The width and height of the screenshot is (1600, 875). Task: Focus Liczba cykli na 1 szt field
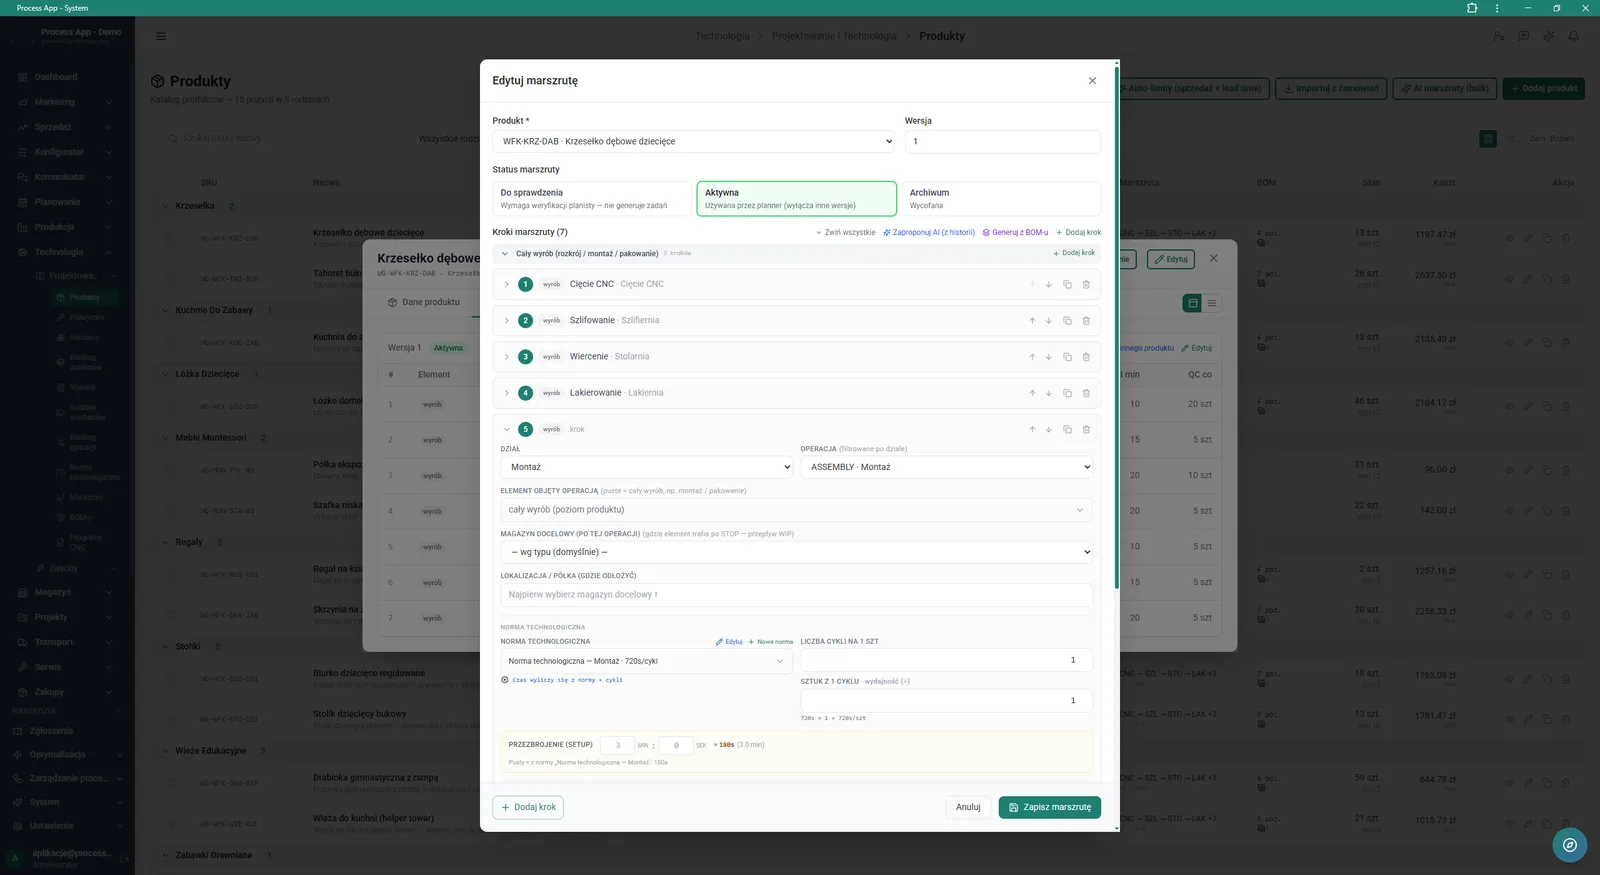pyautogui.click(x=946, y=660)
